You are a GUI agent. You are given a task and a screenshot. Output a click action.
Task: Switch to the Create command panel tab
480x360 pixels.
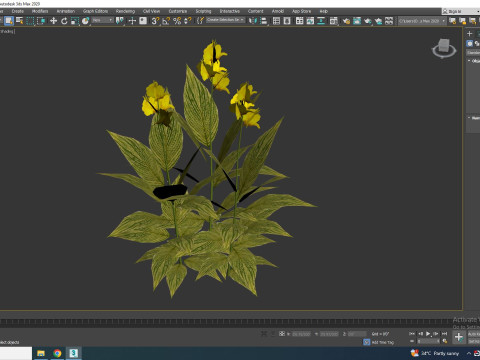470,33
